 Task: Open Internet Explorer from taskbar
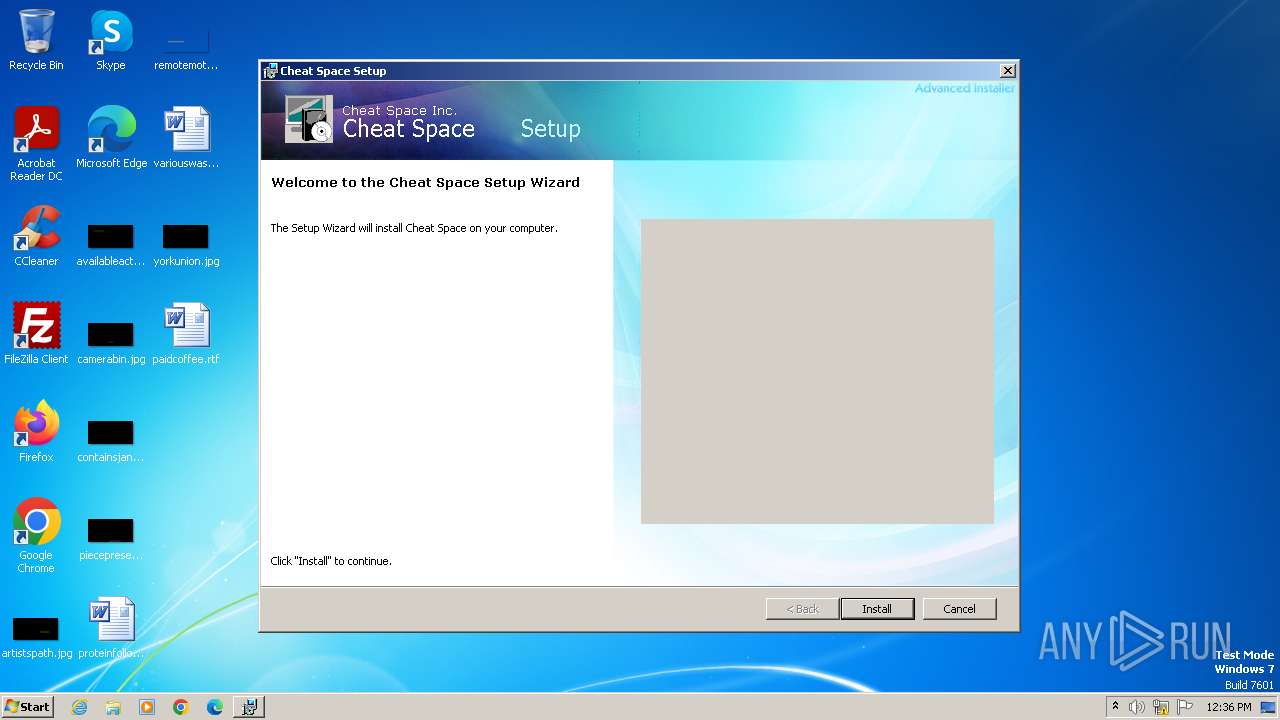tap(79, 707)
